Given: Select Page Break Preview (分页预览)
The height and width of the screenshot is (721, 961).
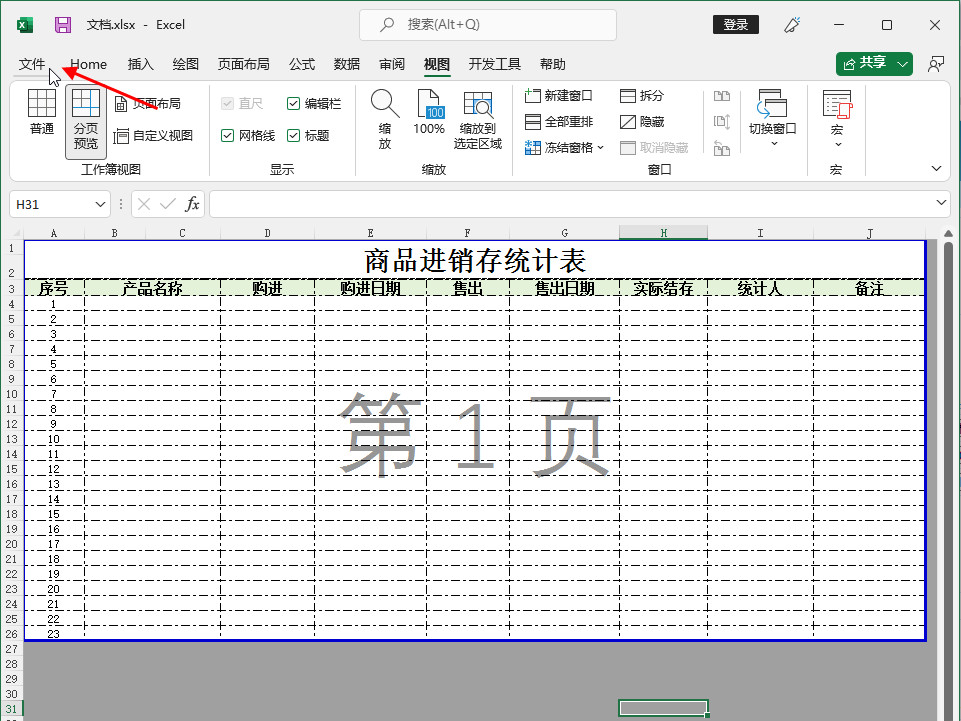Looking at the screenshot, I should pos(86,120).
